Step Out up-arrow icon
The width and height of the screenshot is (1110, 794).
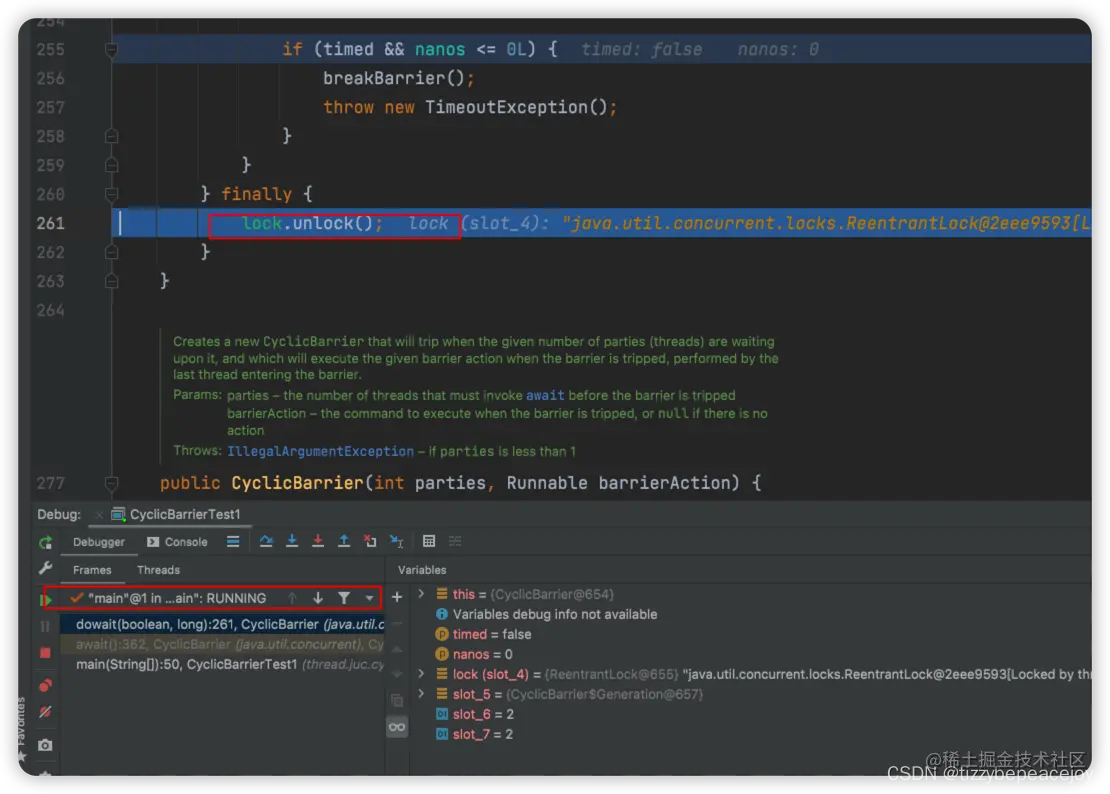[343, 541]
